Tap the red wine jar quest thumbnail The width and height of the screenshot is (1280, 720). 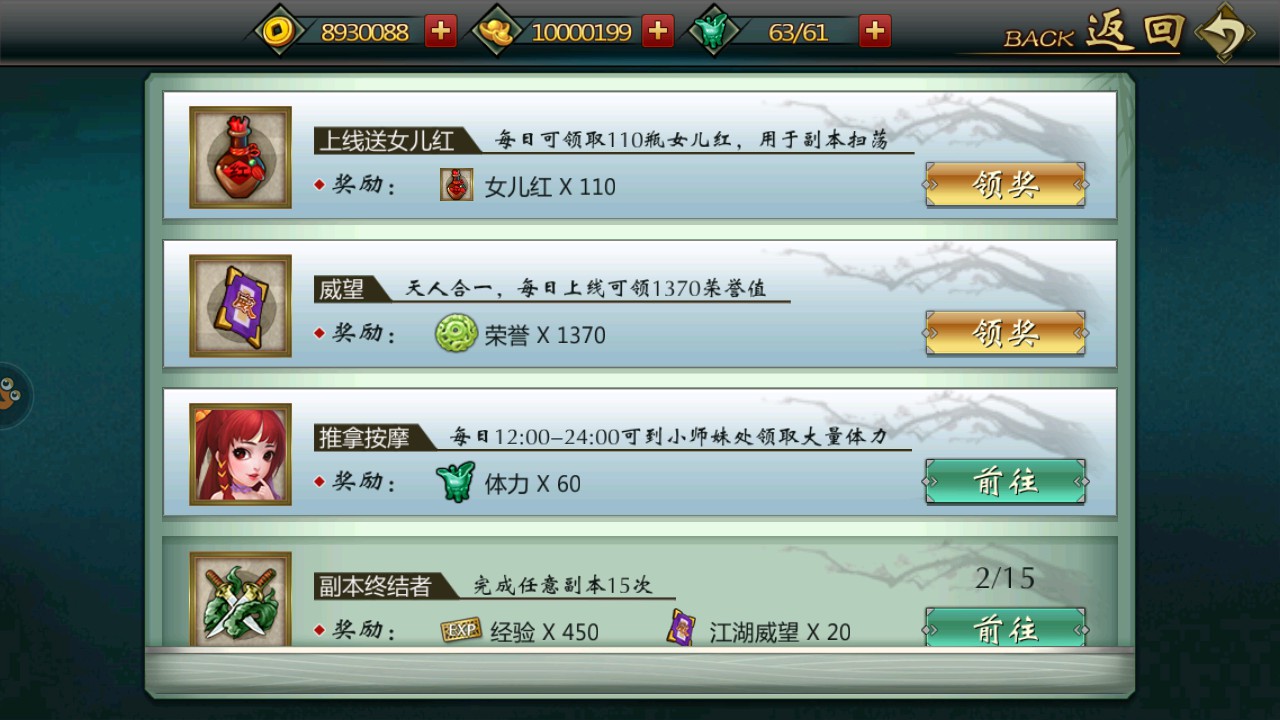240,158
